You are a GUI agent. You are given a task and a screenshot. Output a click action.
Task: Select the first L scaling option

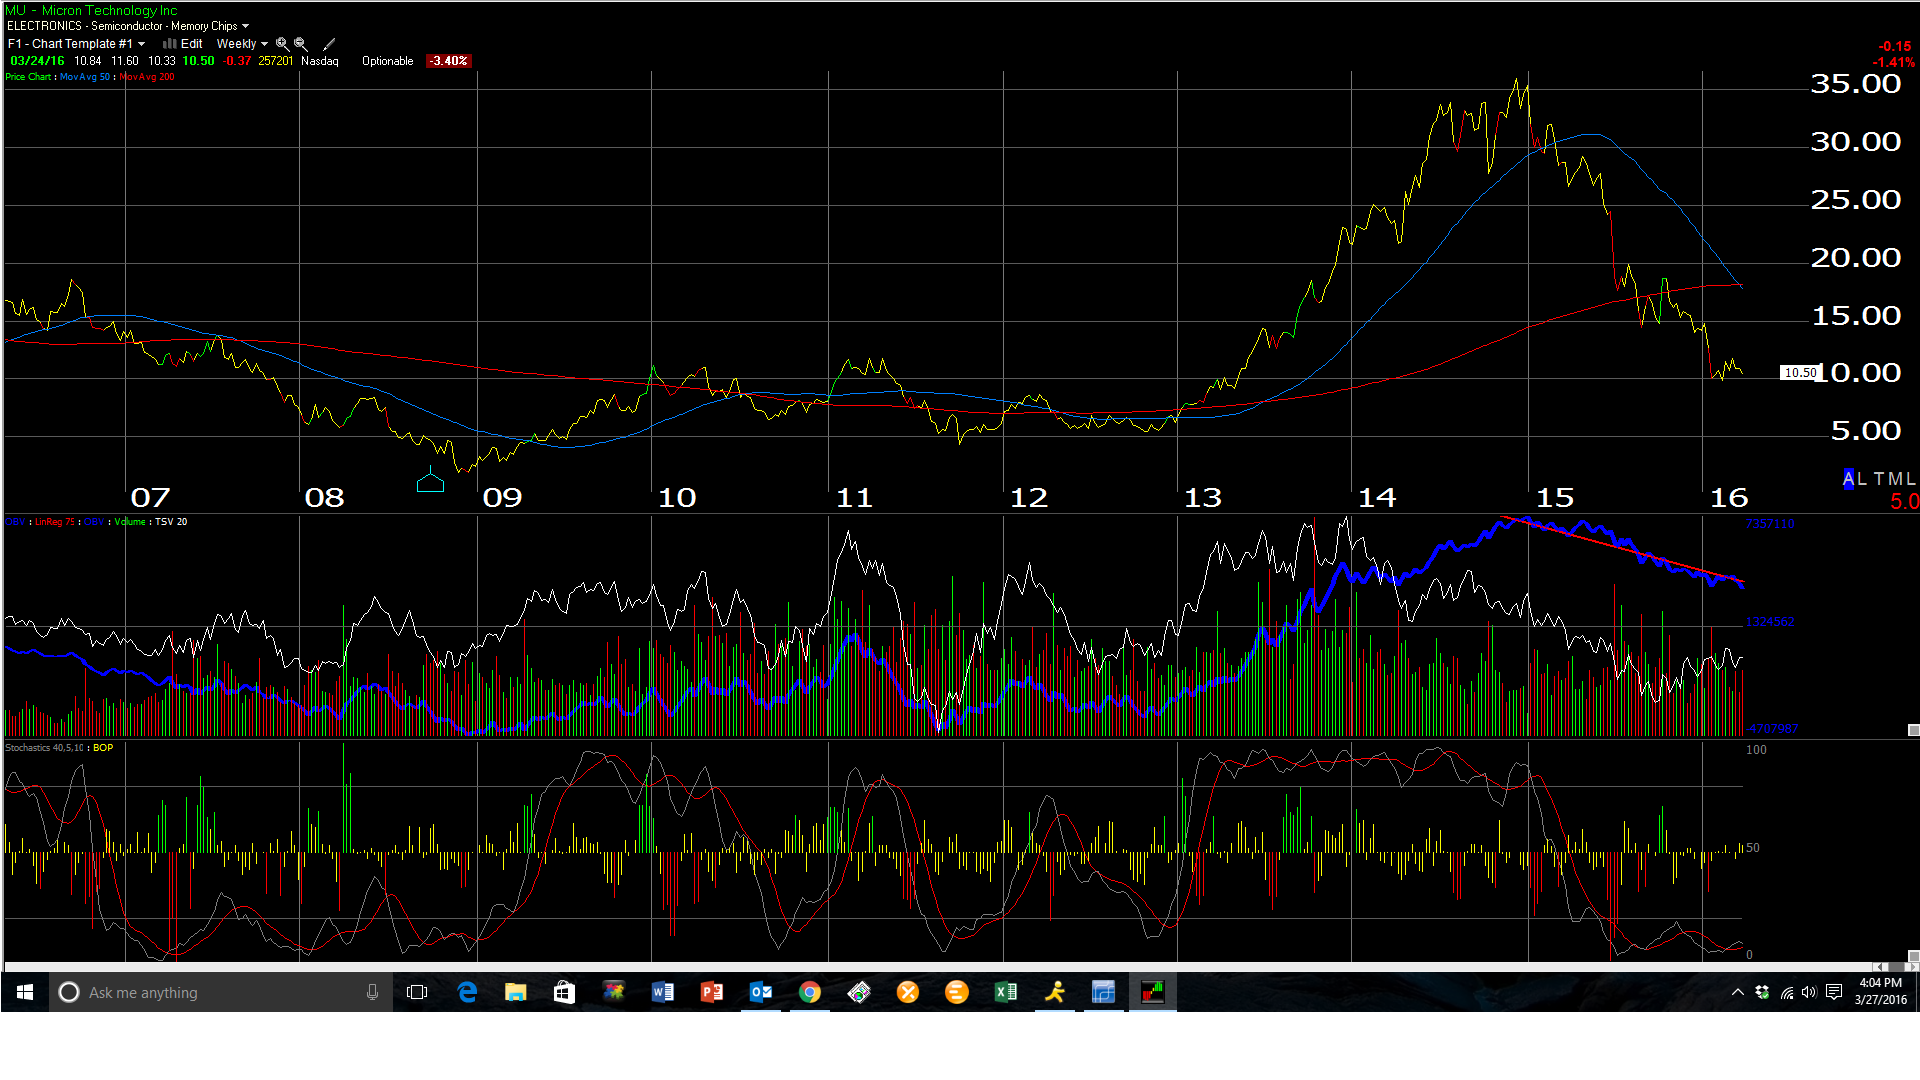[1862, 479]
